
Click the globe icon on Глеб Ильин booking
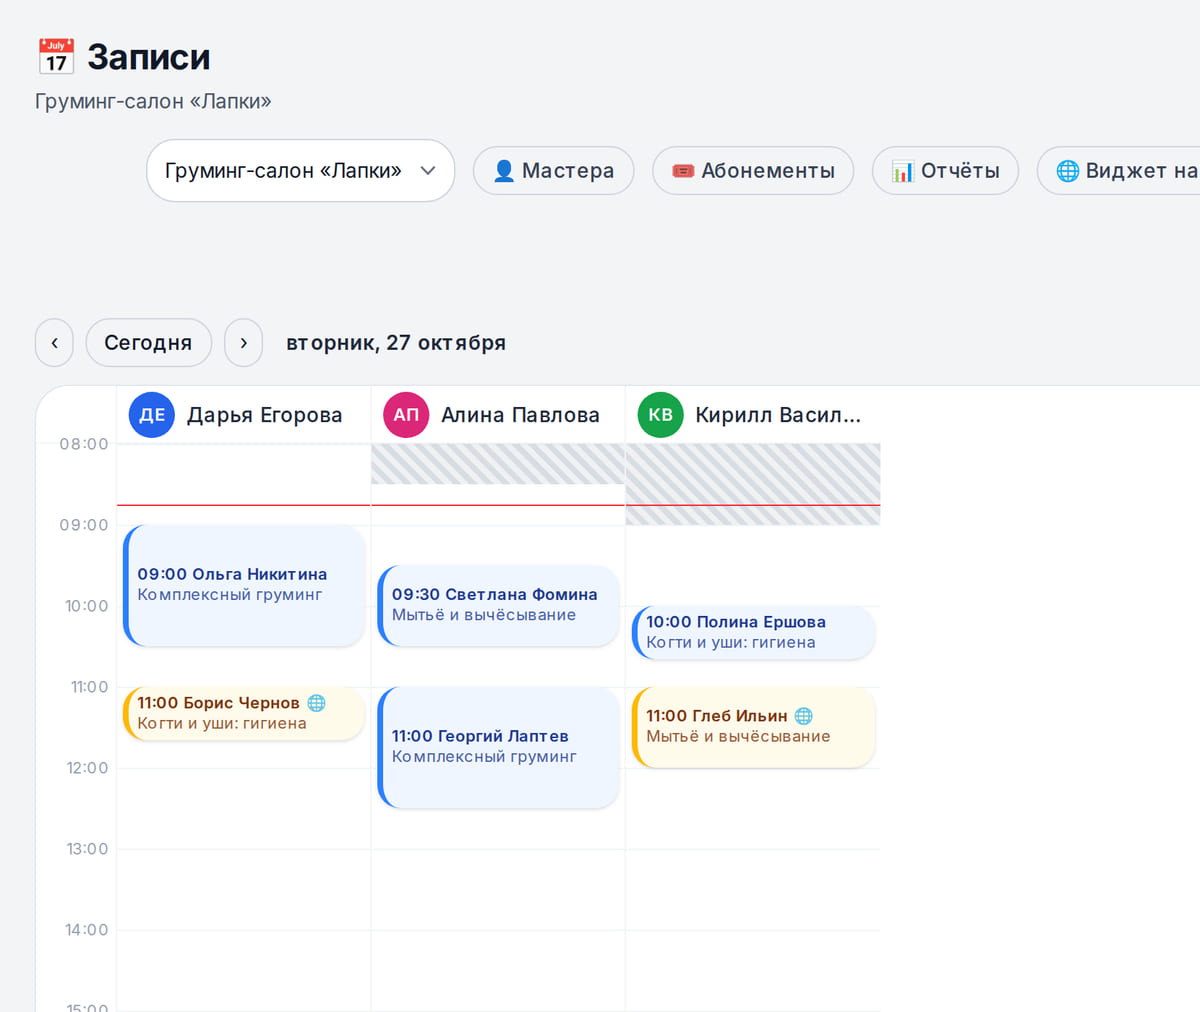tap(803, 716)
